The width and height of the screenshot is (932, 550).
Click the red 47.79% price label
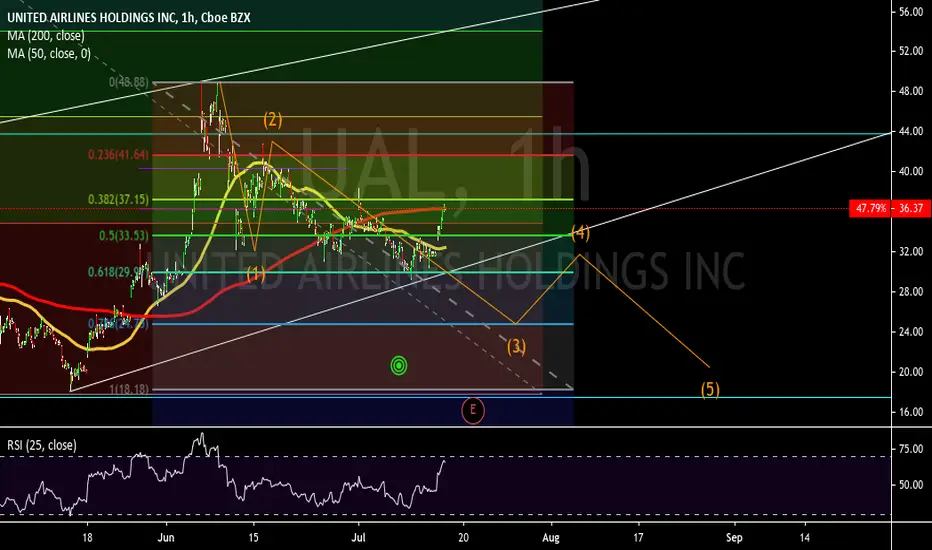coord(871,208)
